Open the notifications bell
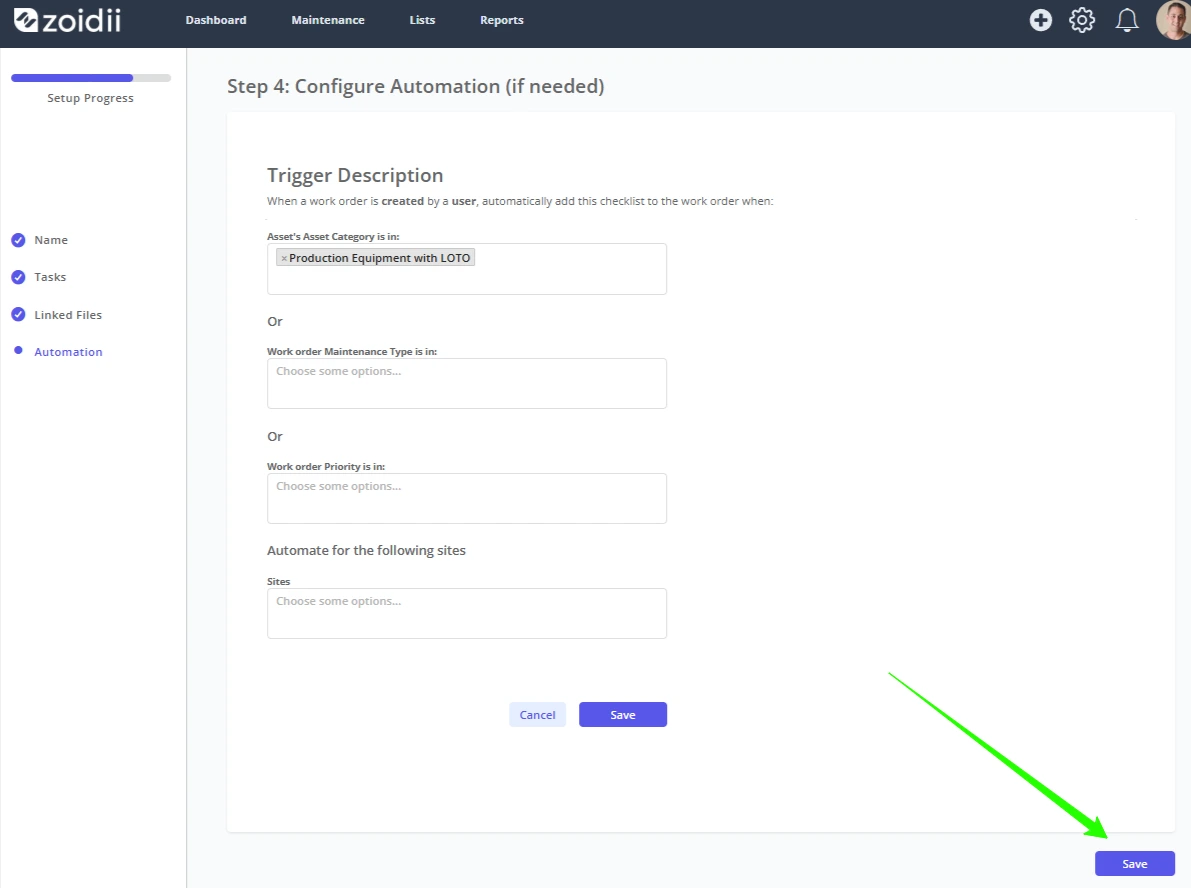The width and height of the screenshot is (1191, 888). pos(1126,20)
